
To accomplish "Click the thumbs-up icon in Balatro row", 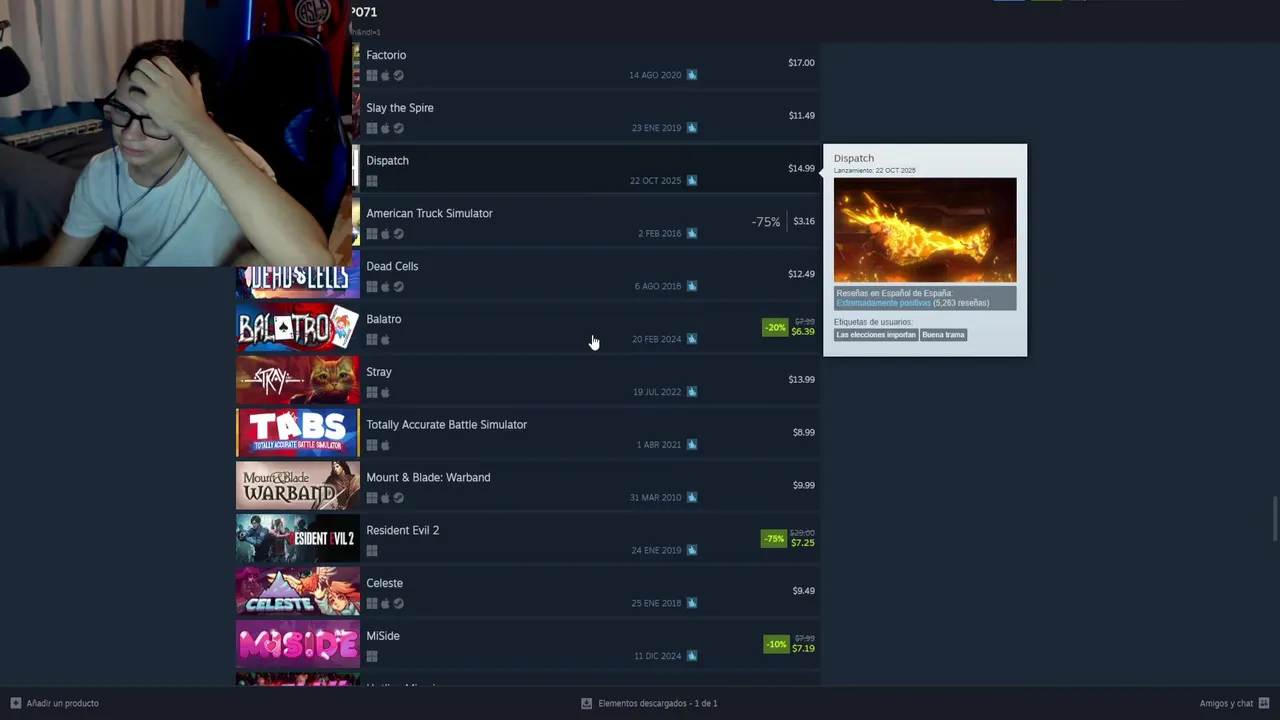I will (x=691, y=339).
